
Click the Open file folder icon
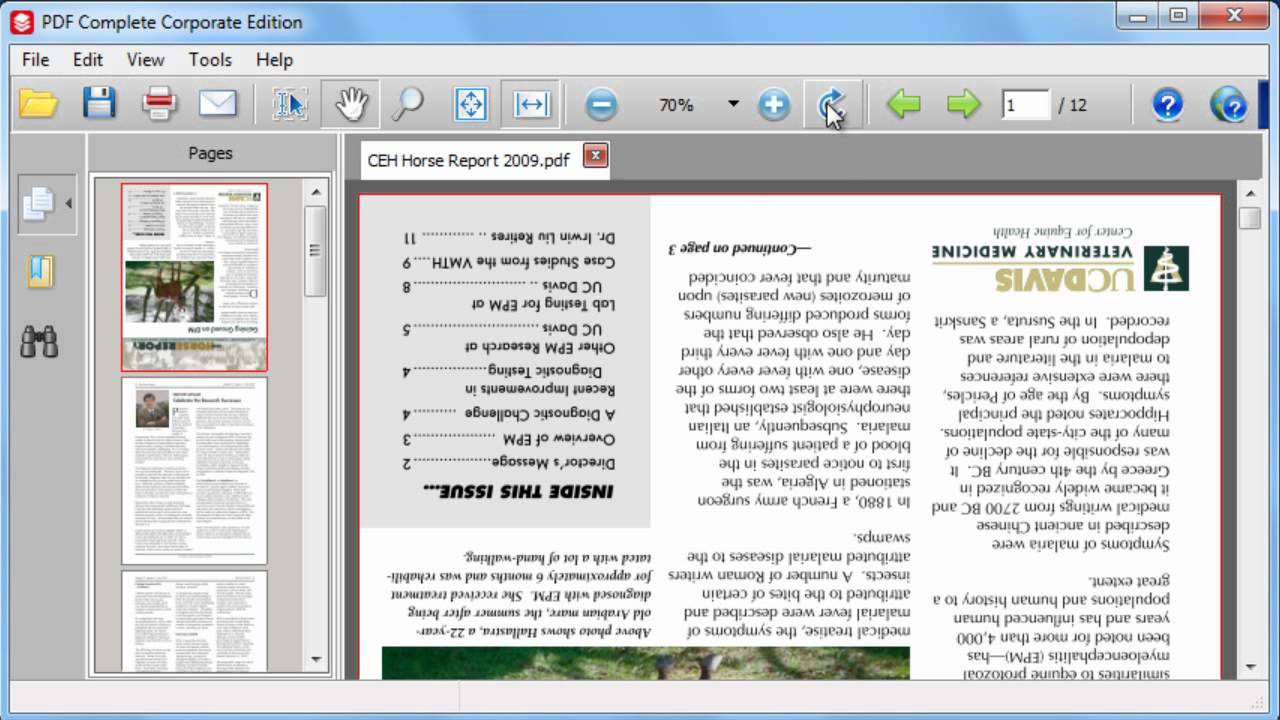[x=38, y=104]
